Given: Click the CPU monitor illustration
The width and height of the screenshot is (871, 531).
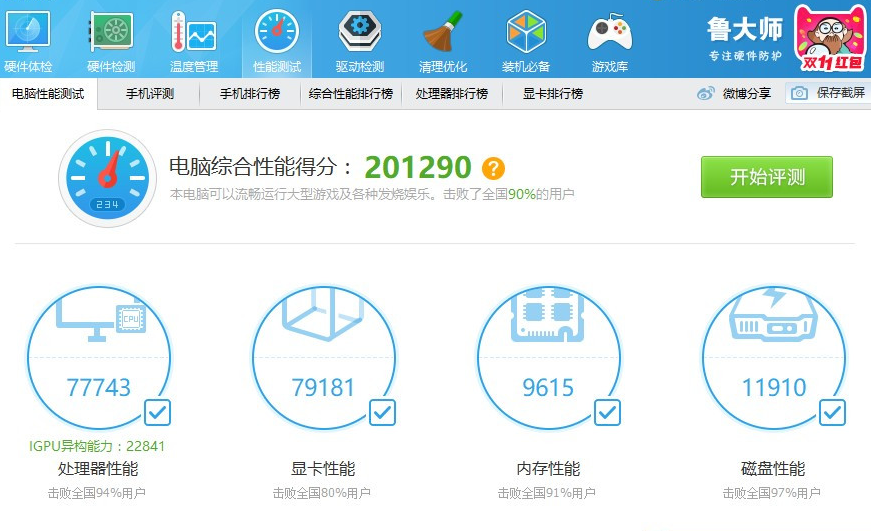Looking at the screenshot, I should coord(101,317).
